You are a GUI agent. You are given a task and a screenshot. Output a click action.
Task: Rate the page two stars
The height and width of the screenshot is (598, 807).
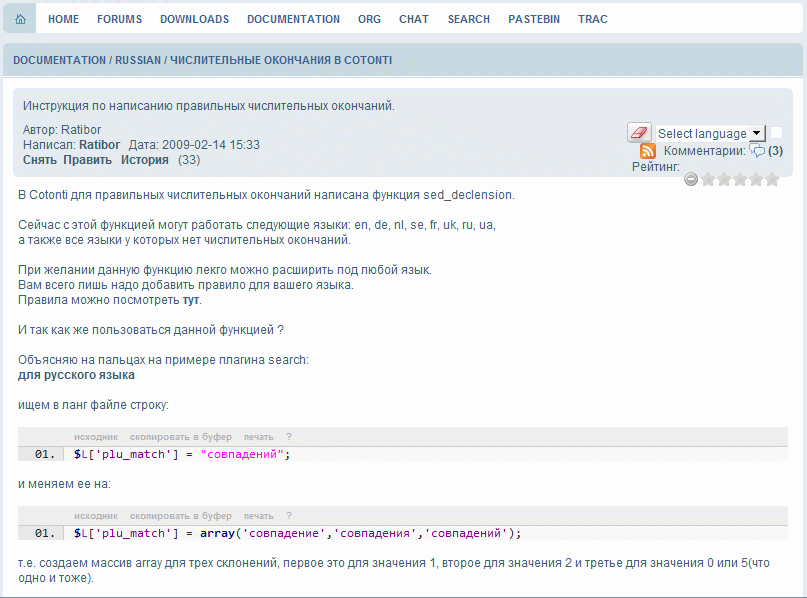(724, 179)
